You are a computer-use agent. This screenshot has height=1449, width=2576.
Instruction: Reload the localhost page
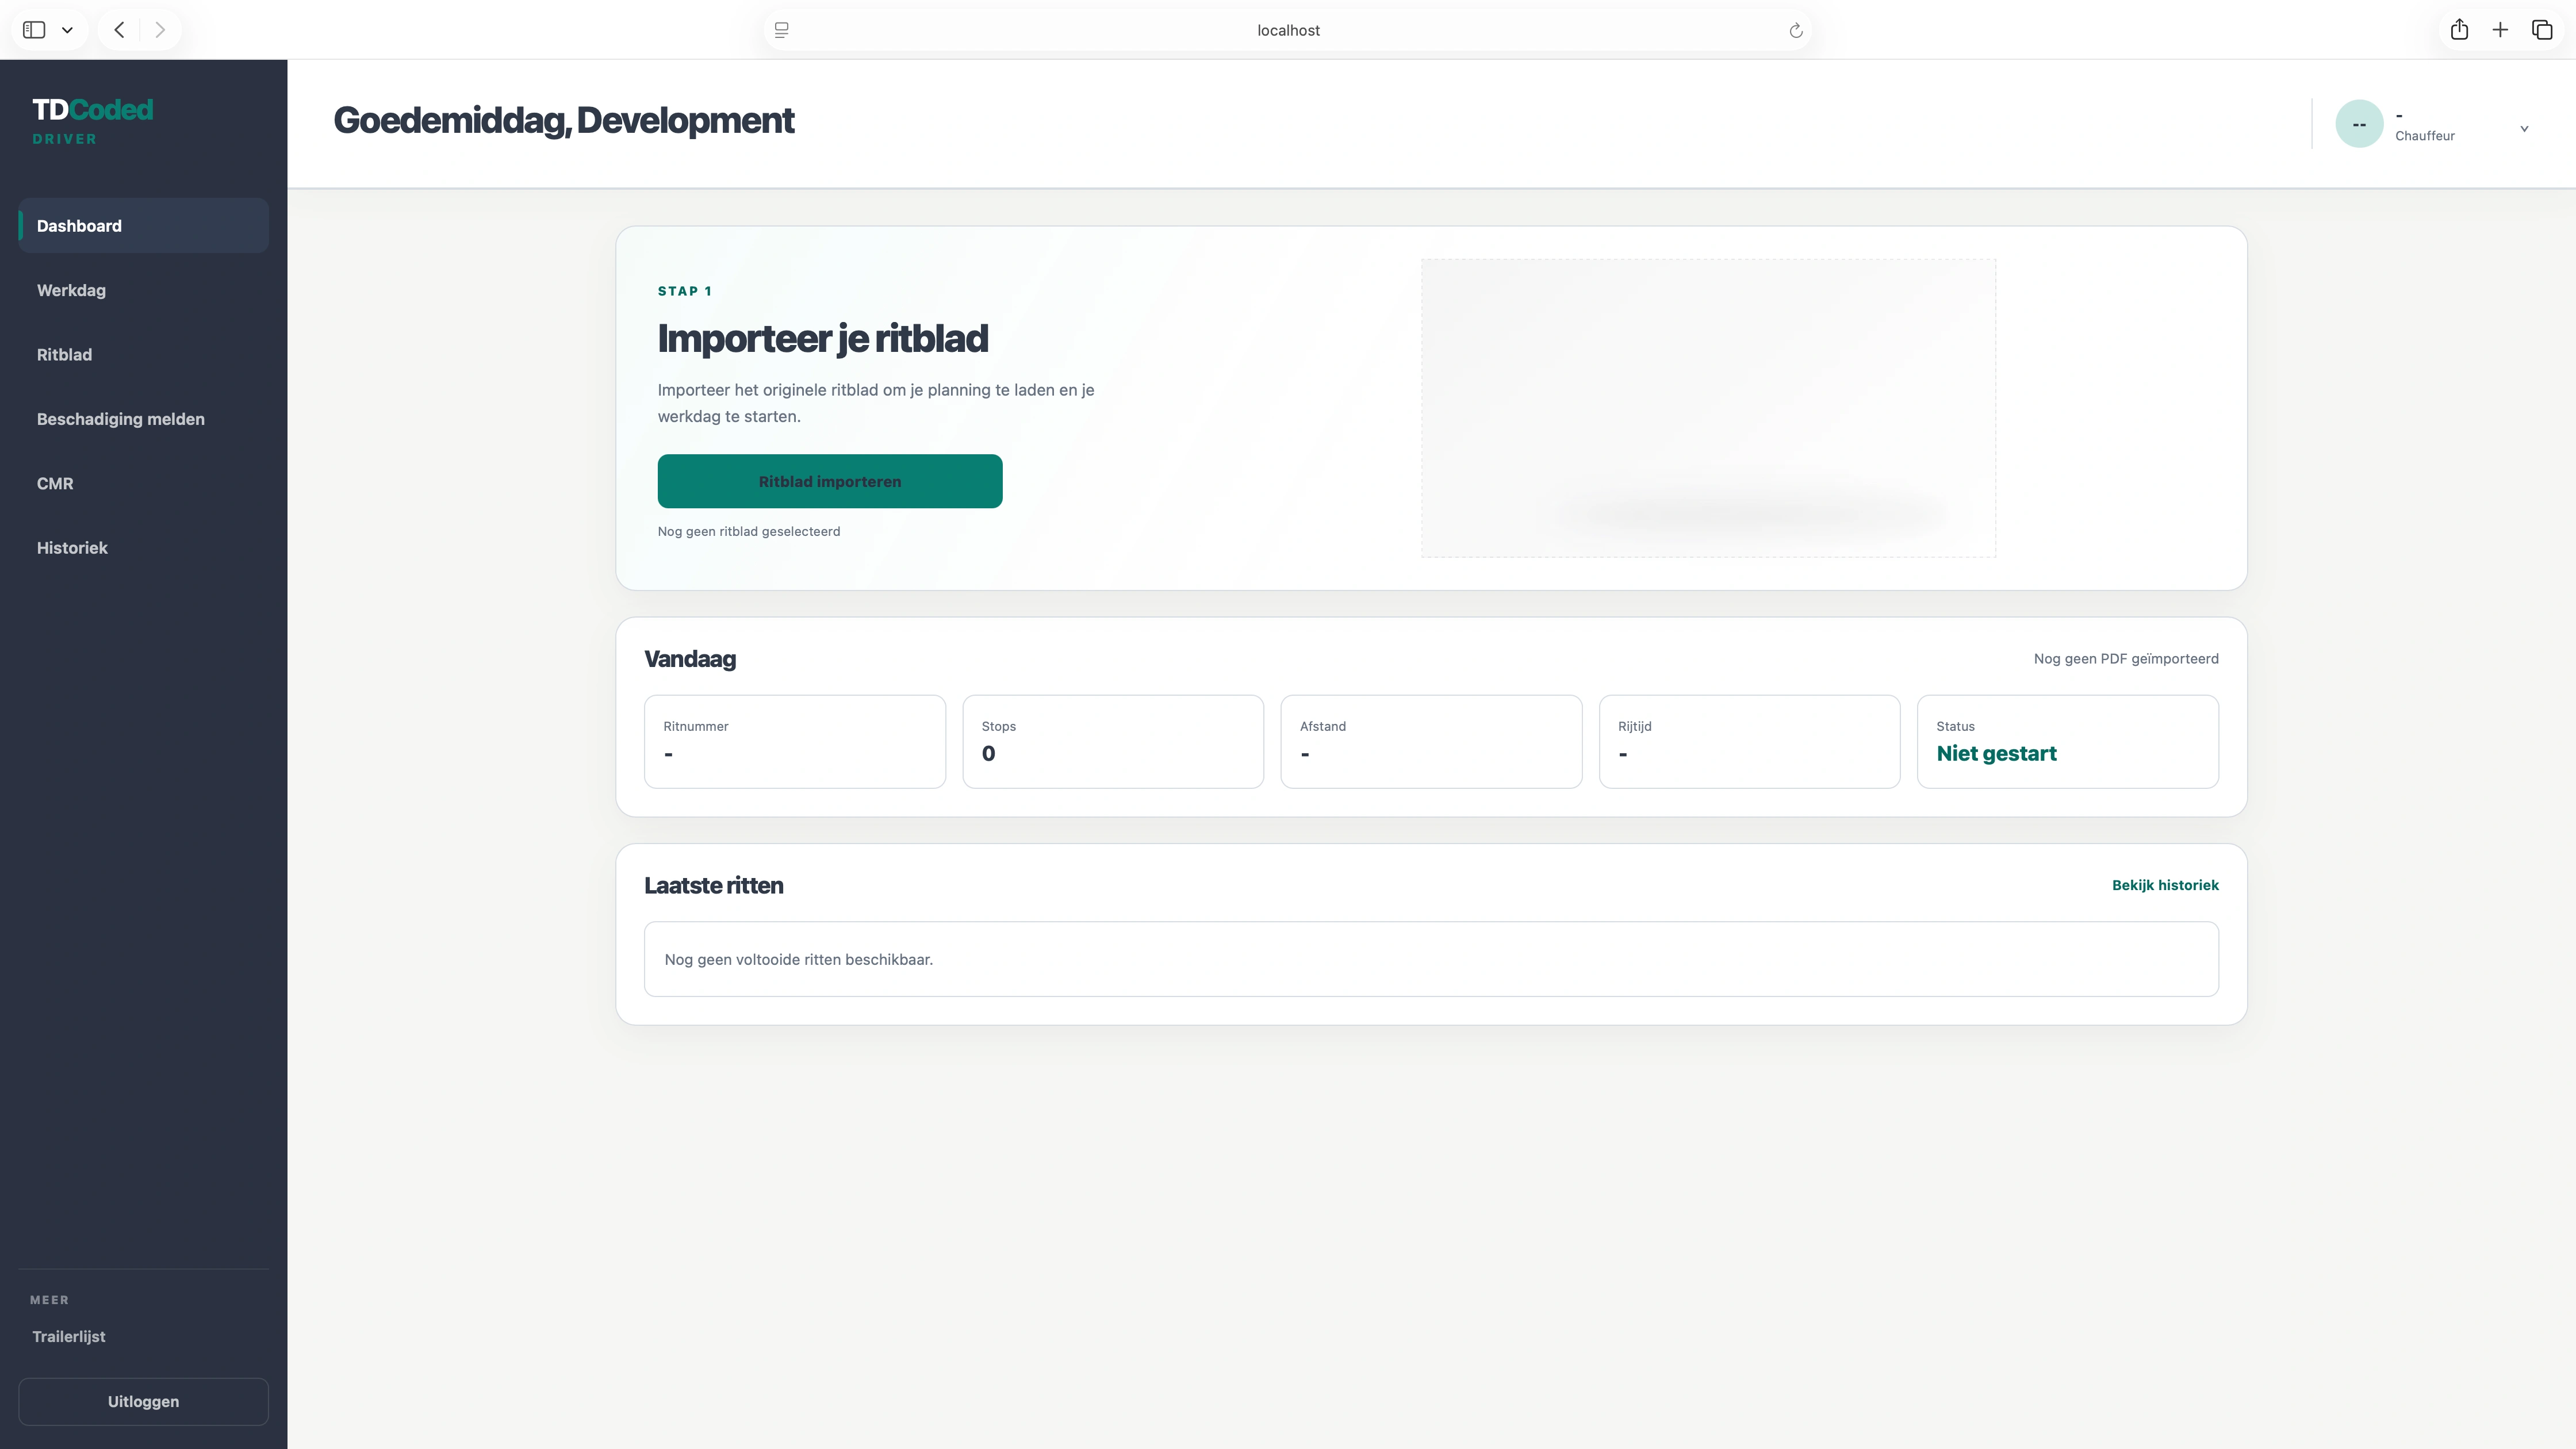(x=1796, y=30)
